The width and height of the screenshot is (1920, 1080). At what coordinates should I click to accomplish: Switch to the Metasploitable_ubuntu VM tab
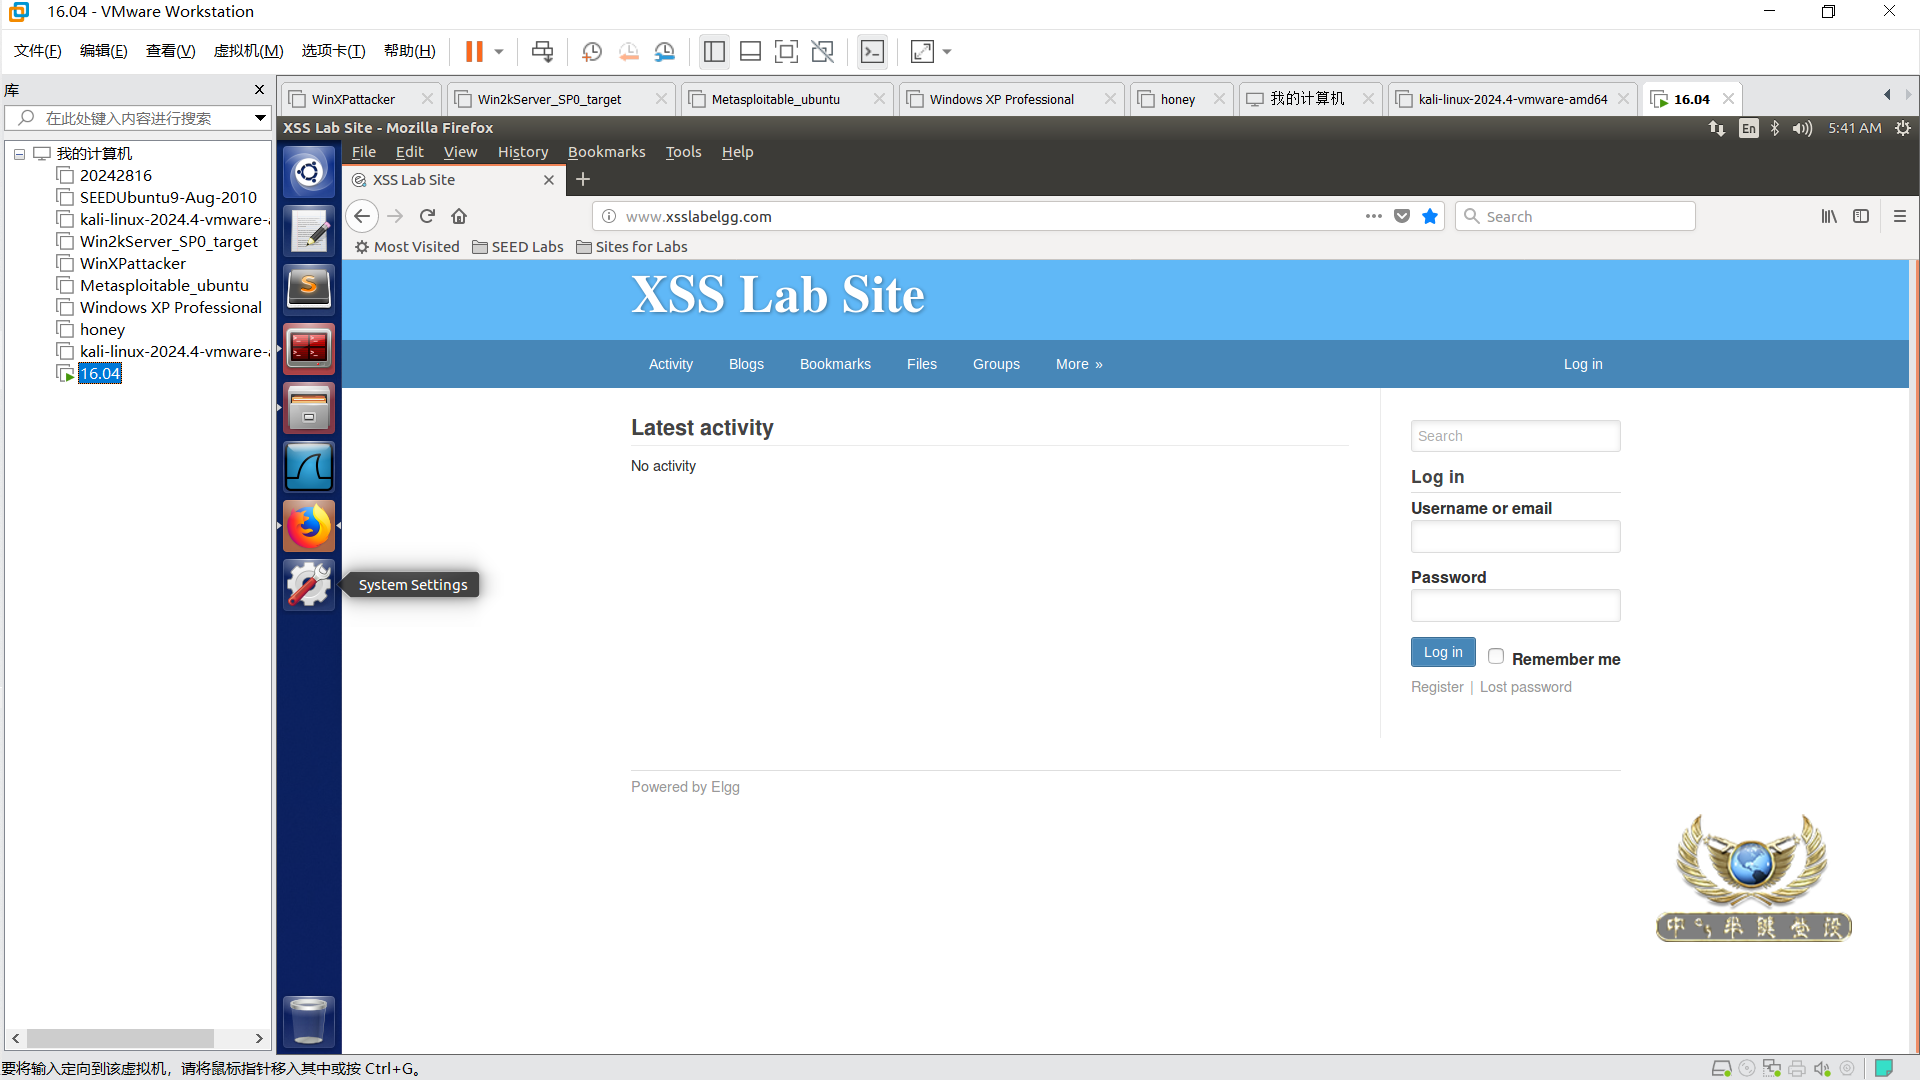coord(776,99)
